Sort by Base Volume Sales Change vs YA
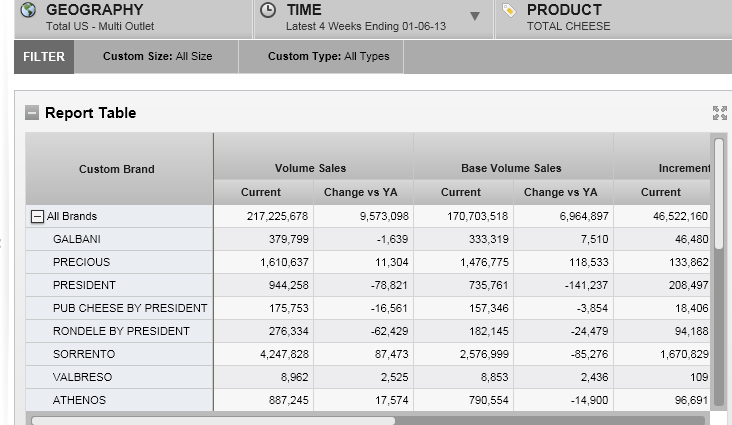The image size is (732, 425). pos(560,192)
